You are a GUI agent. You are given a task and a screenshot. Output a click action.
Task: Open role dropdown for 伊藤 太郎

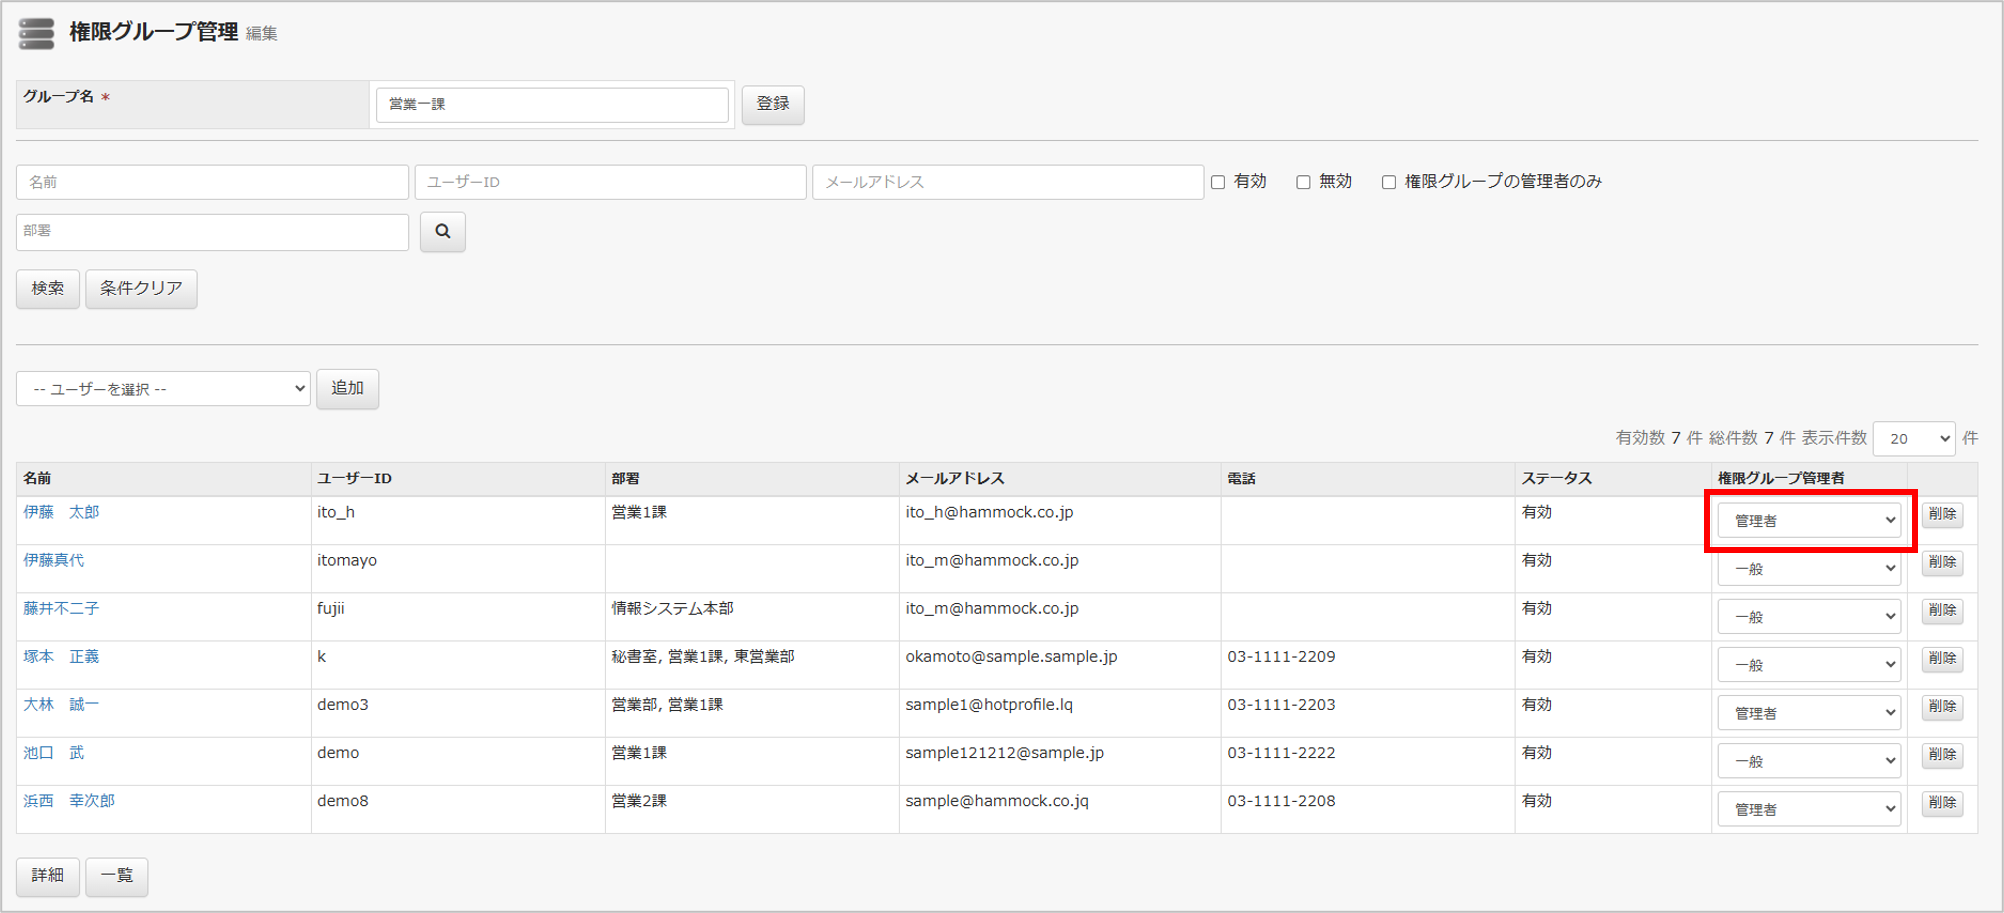pos(1809,521)
